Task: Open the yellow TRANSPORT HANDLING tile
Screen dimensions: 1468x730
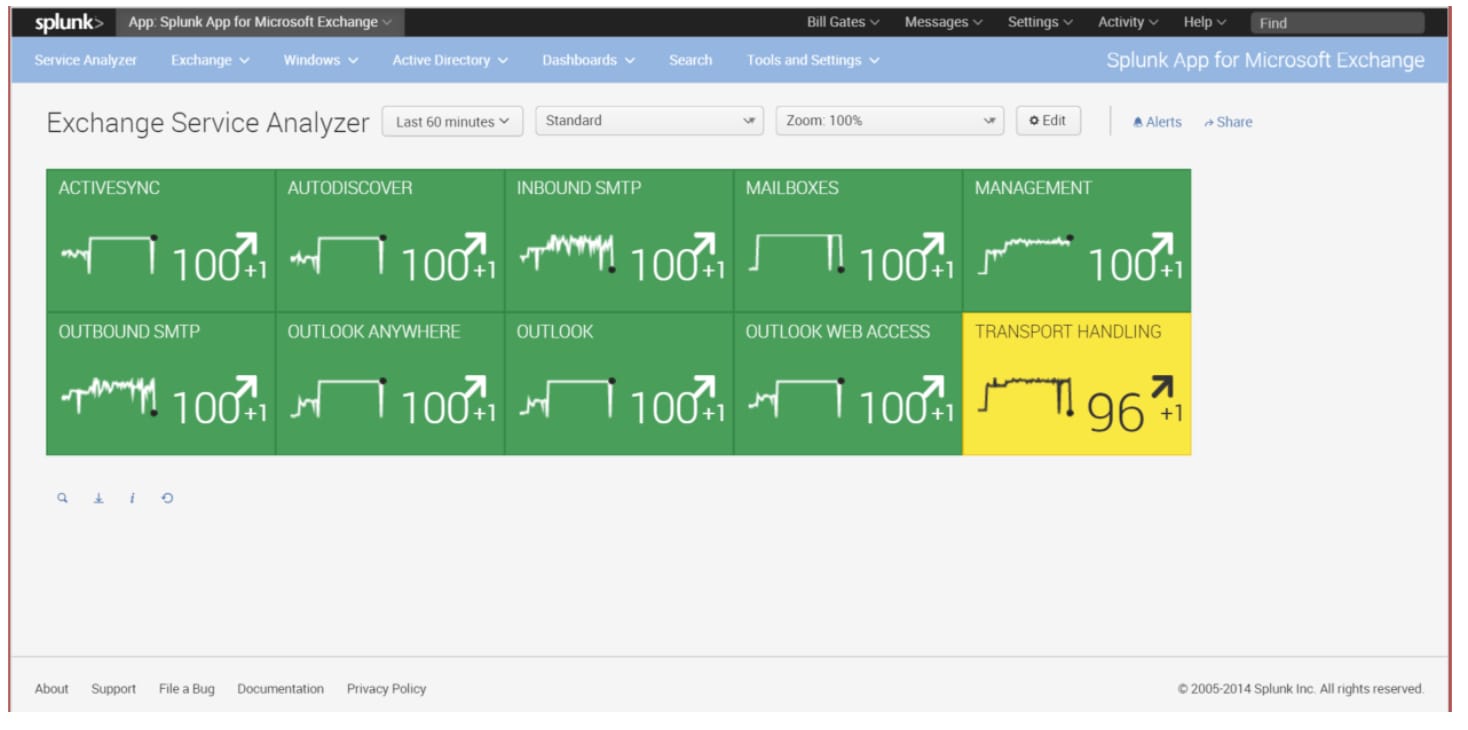Action: tap(1077, 384)
